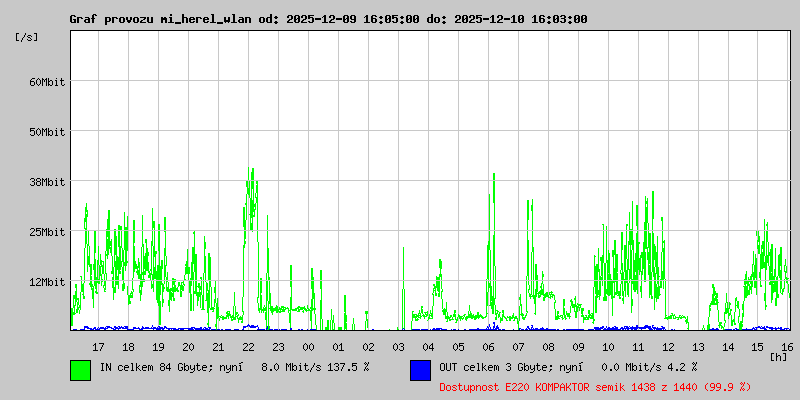
Task: Click the 60Mbit label on y-axis
Action: (46, 82)
